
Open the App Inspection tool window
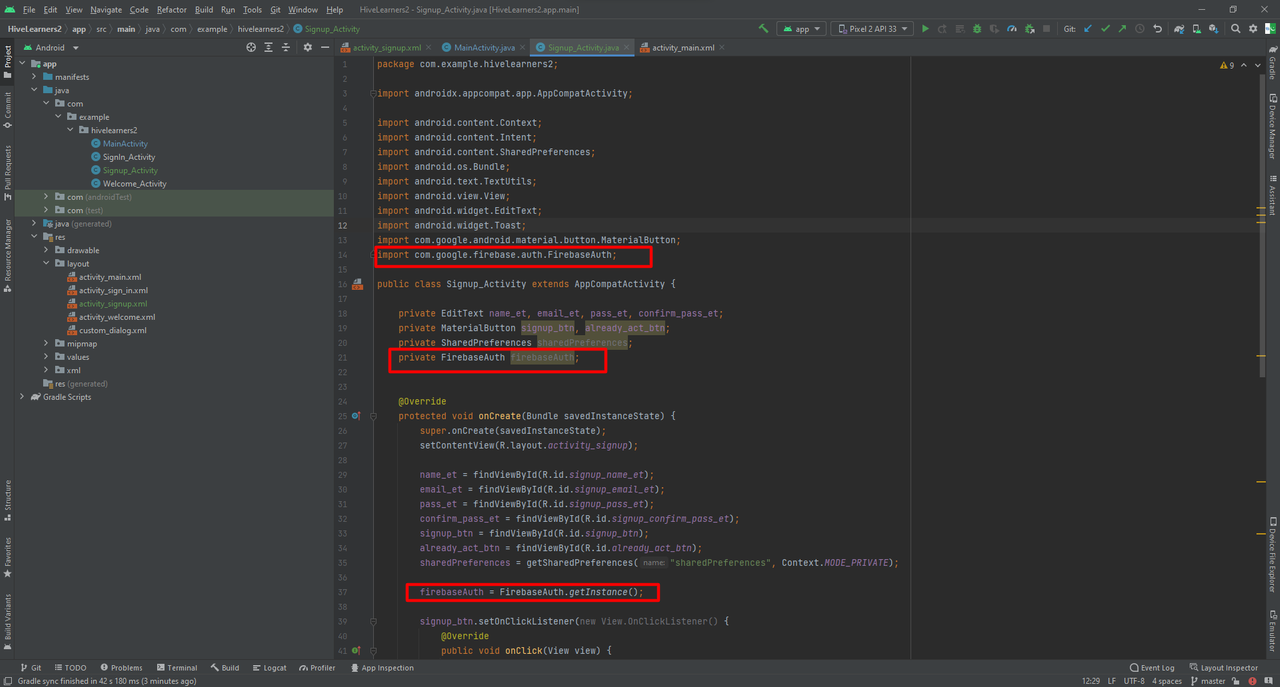[x=381, y=668]
